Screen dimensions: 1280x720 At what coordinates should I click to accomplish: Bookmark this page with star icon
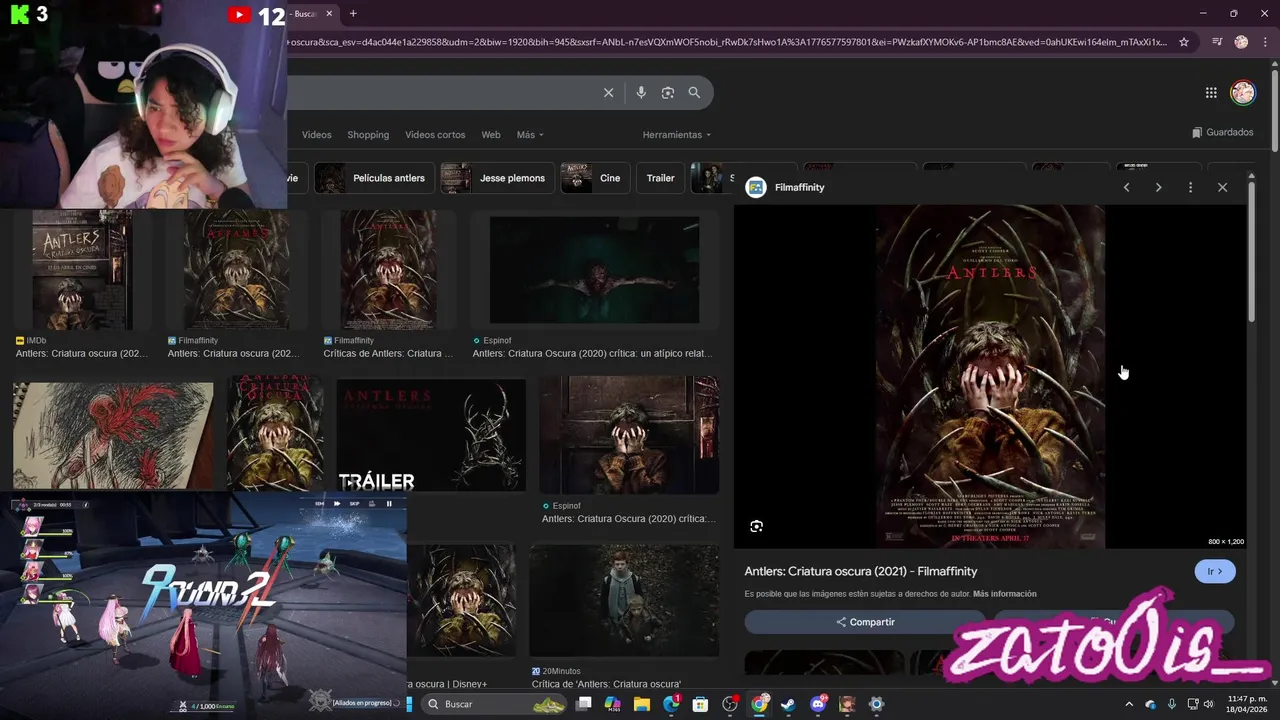[1184, 42]
